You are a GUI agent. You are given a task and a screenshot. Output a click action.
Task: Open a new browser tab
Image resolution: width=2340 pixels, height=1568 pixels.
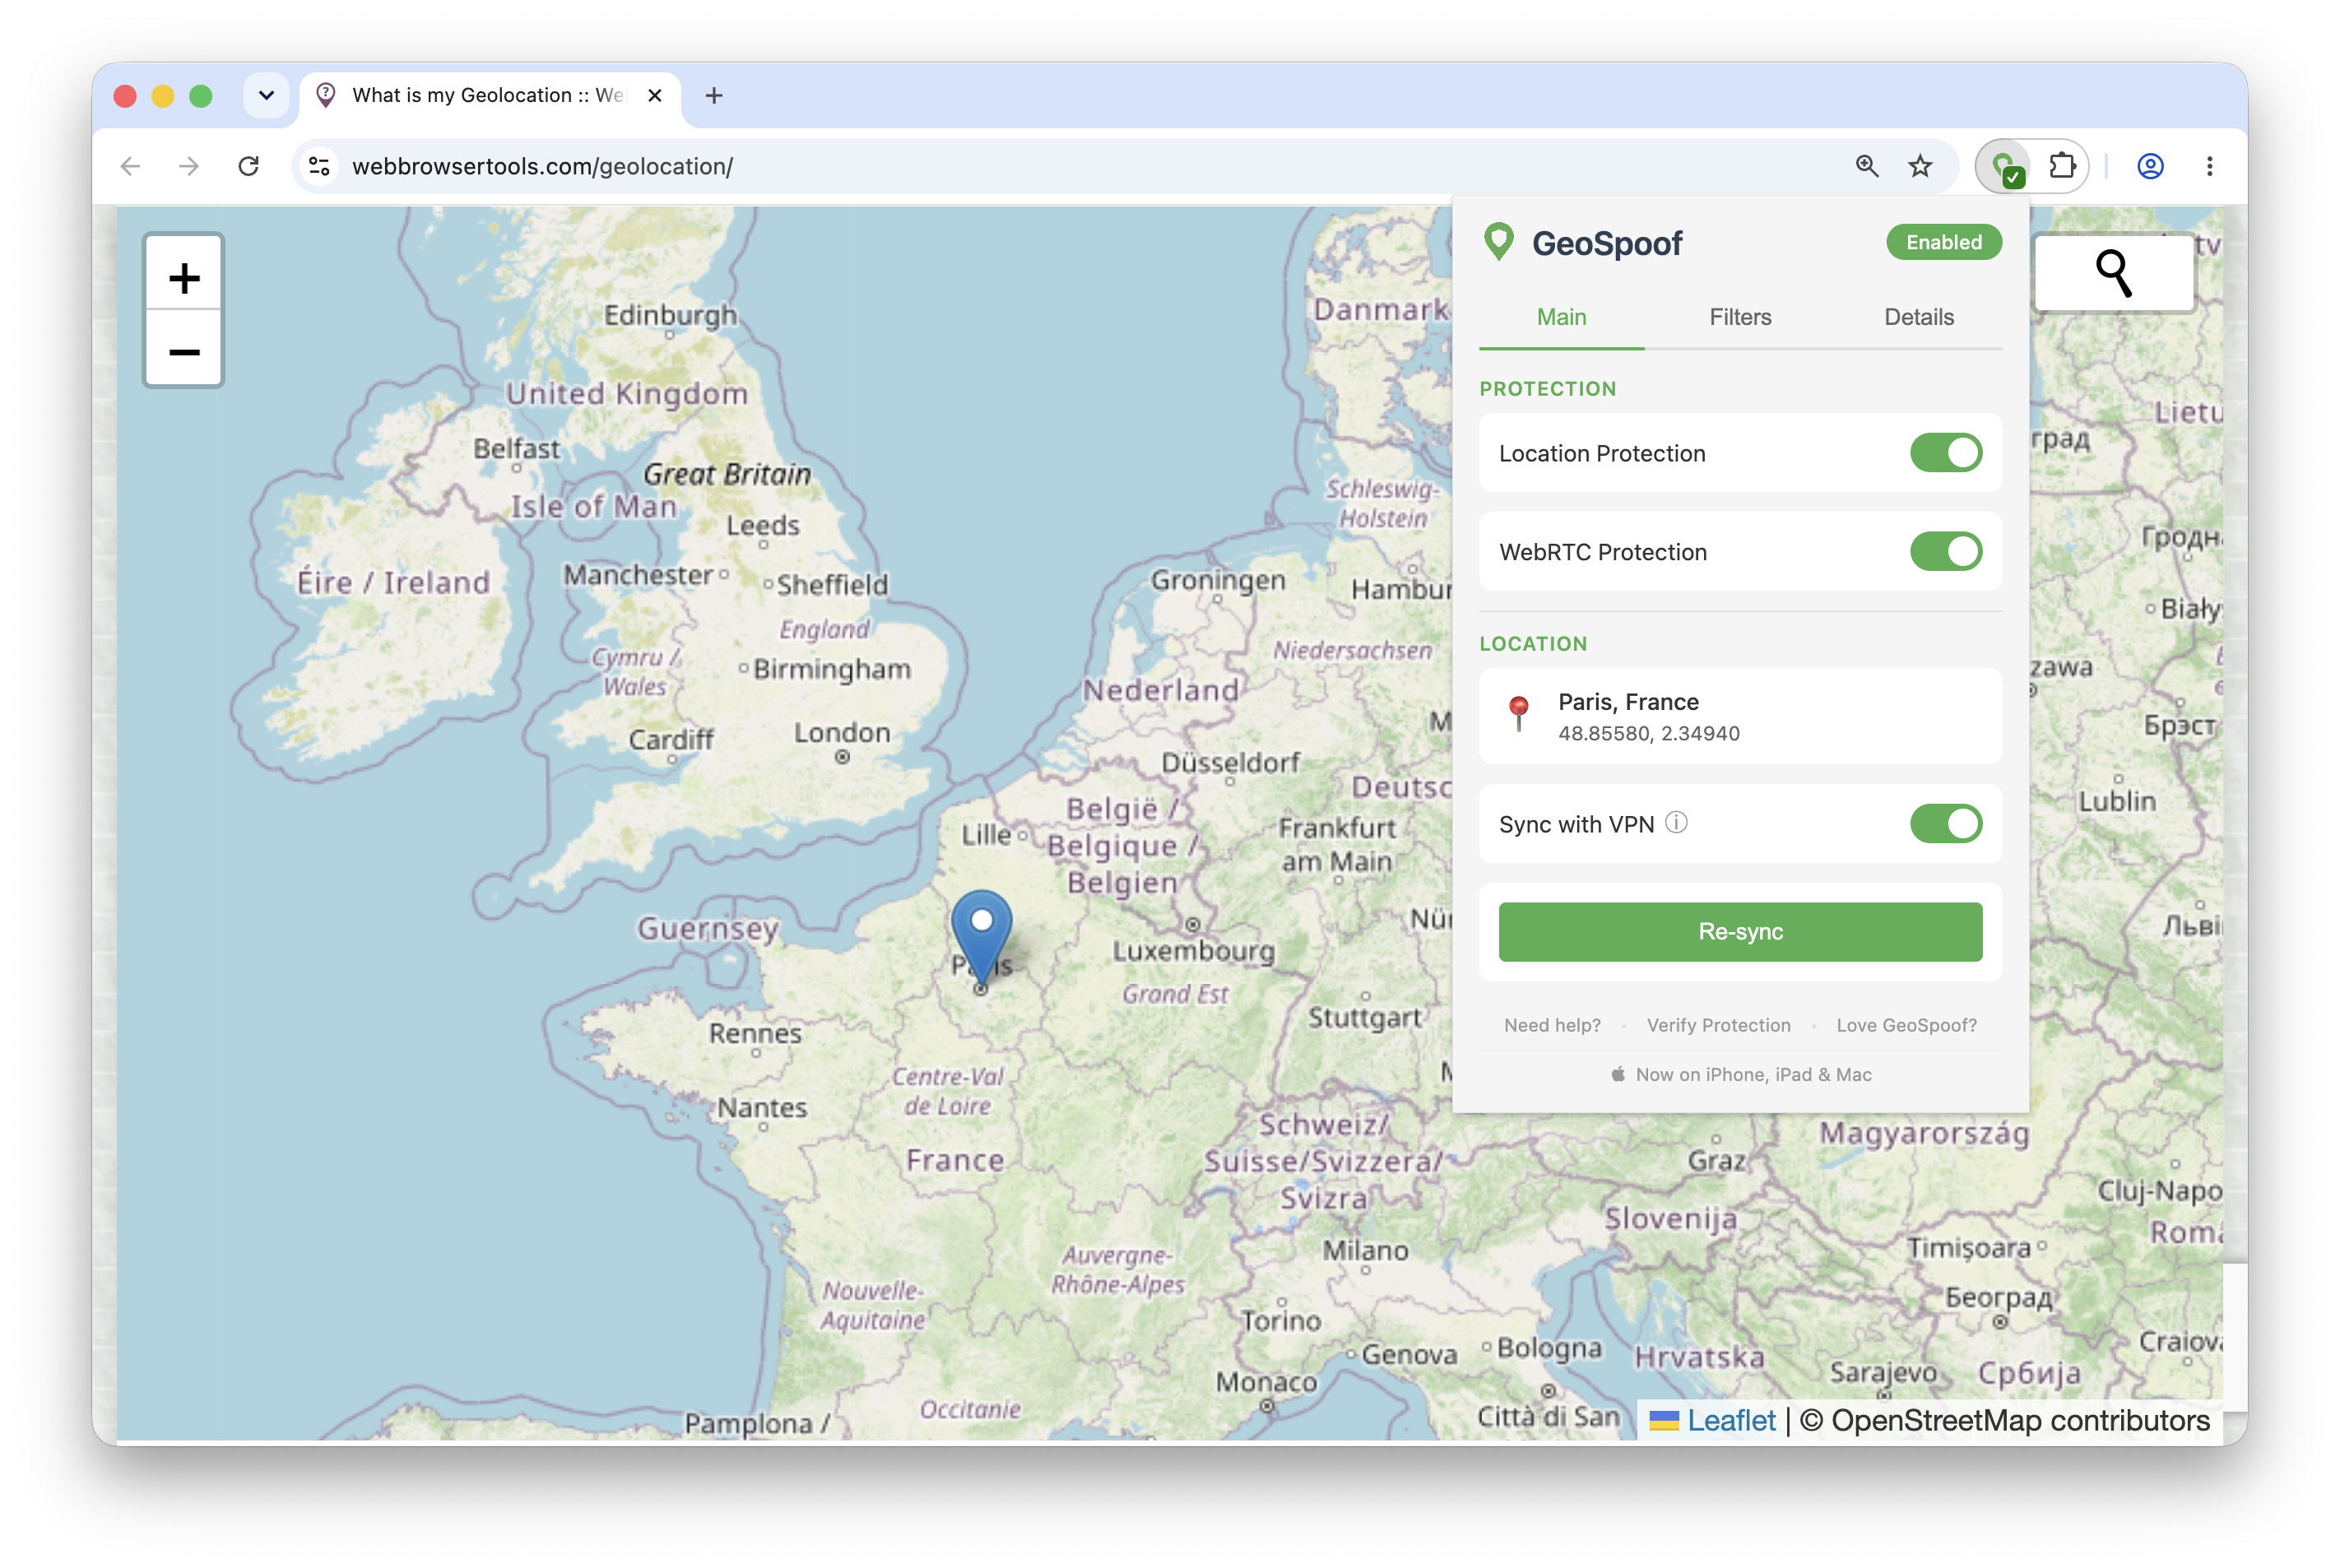(x=714, y=95)
